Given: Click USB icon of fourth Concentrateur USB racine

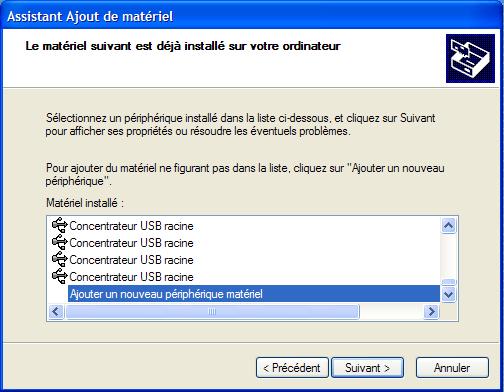Looking at the screenshot, I should pos(60,276).
